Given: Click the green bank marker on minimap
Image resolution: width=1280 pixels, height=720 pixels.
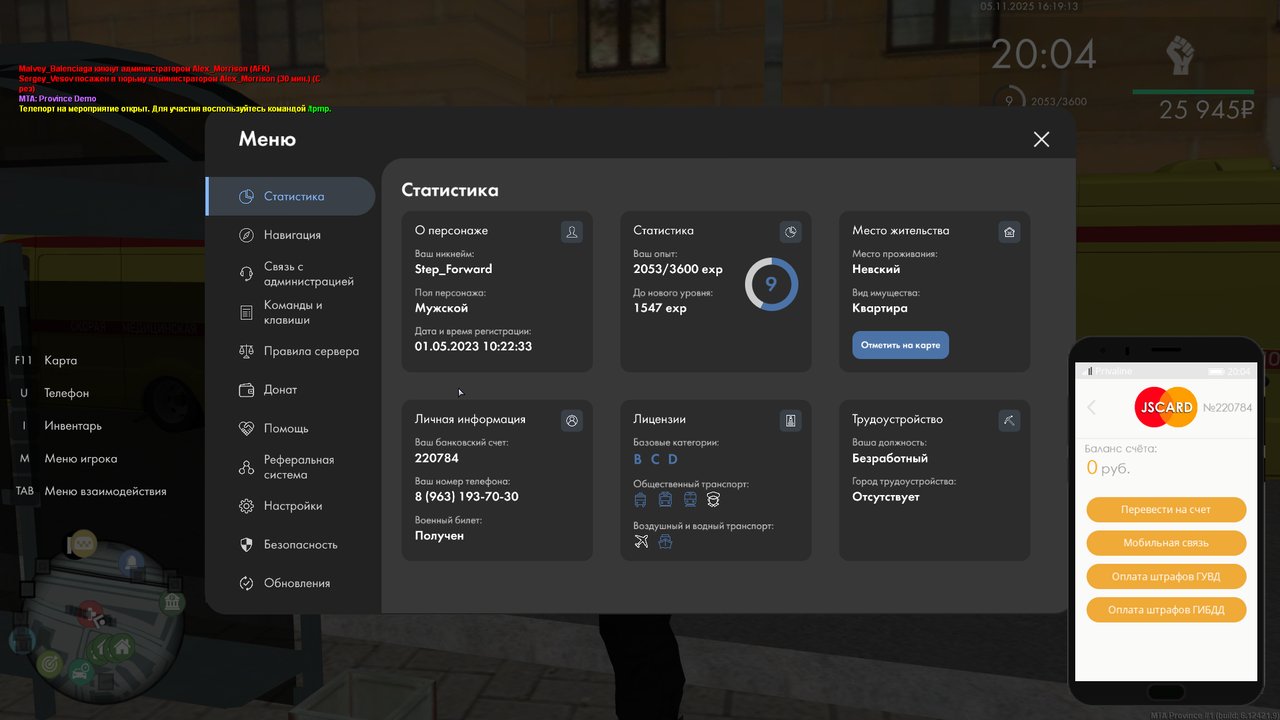Looking at the screenshot, I should 172,603.
